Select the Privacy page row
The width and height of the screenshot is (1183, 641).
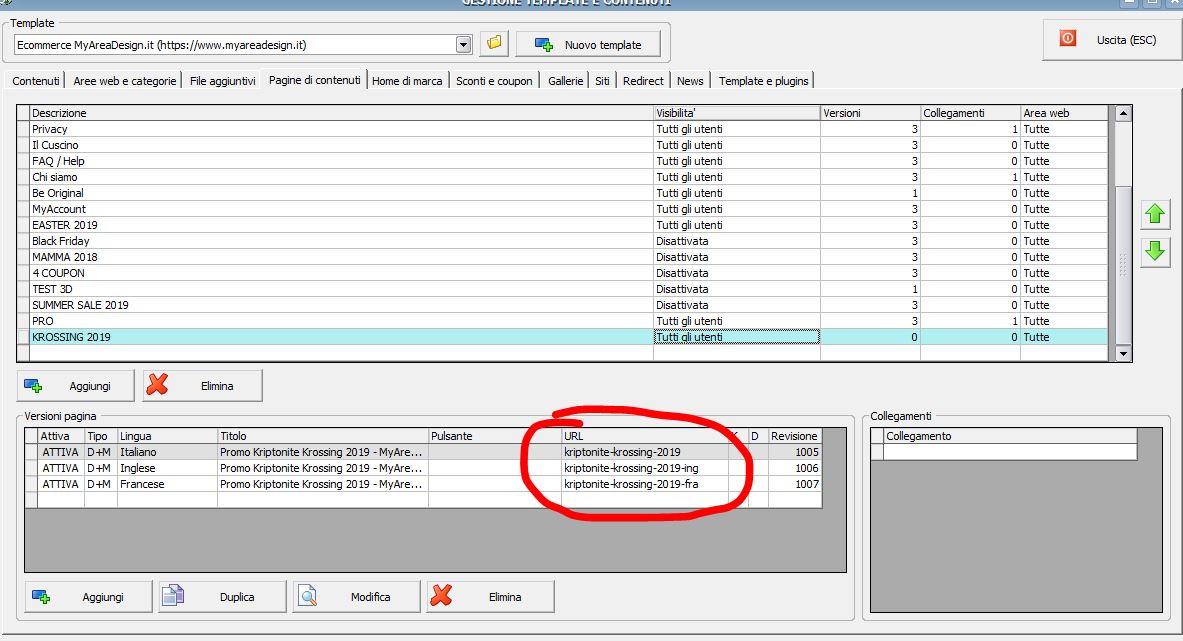562,129
